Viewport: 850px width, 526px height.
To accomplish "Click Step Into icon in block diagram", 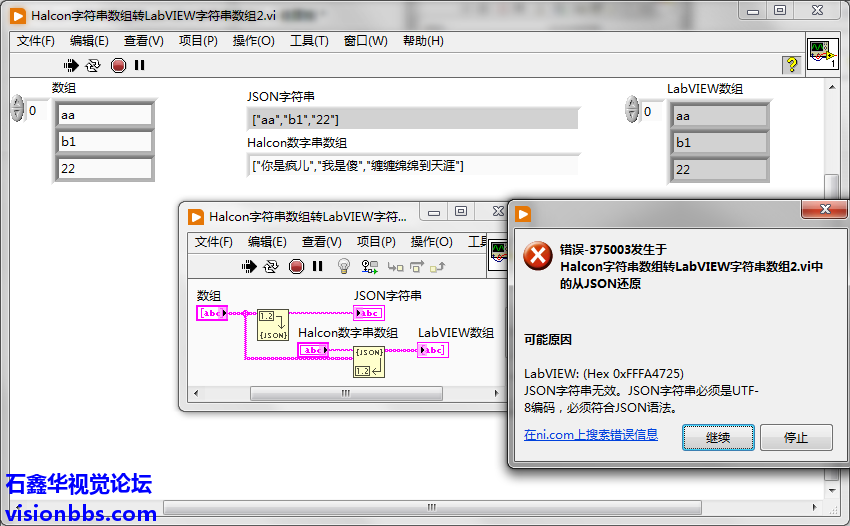I will [395, 267].
